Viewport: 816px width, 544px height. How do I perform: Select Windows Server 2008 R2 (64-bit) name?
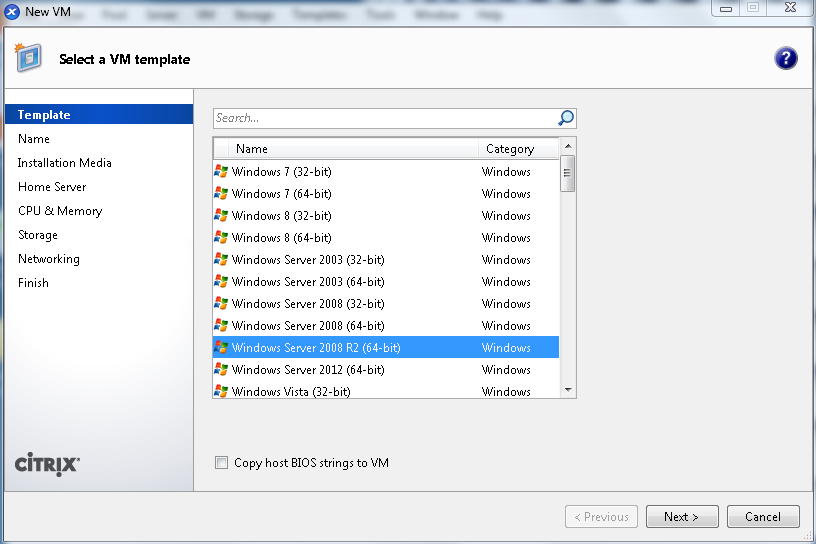click(316, 347)
